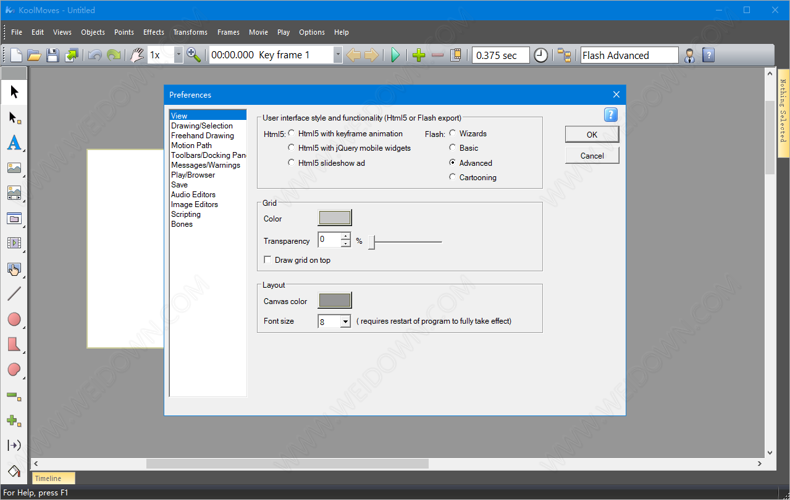Click the green play movie button
This screenshot has height=500, width=790.
click(x=396, y=56)
